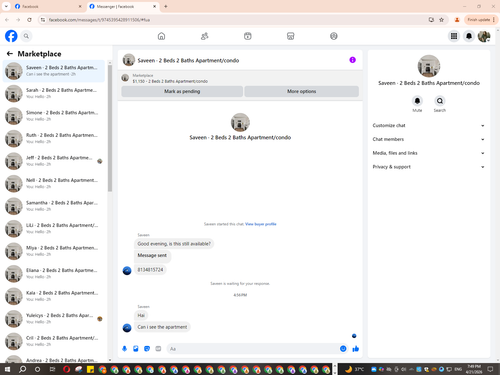This screenshot has width=500, height=375.
Task: Open Cril's conversation in the list
Action: click(x=54, y=341)
